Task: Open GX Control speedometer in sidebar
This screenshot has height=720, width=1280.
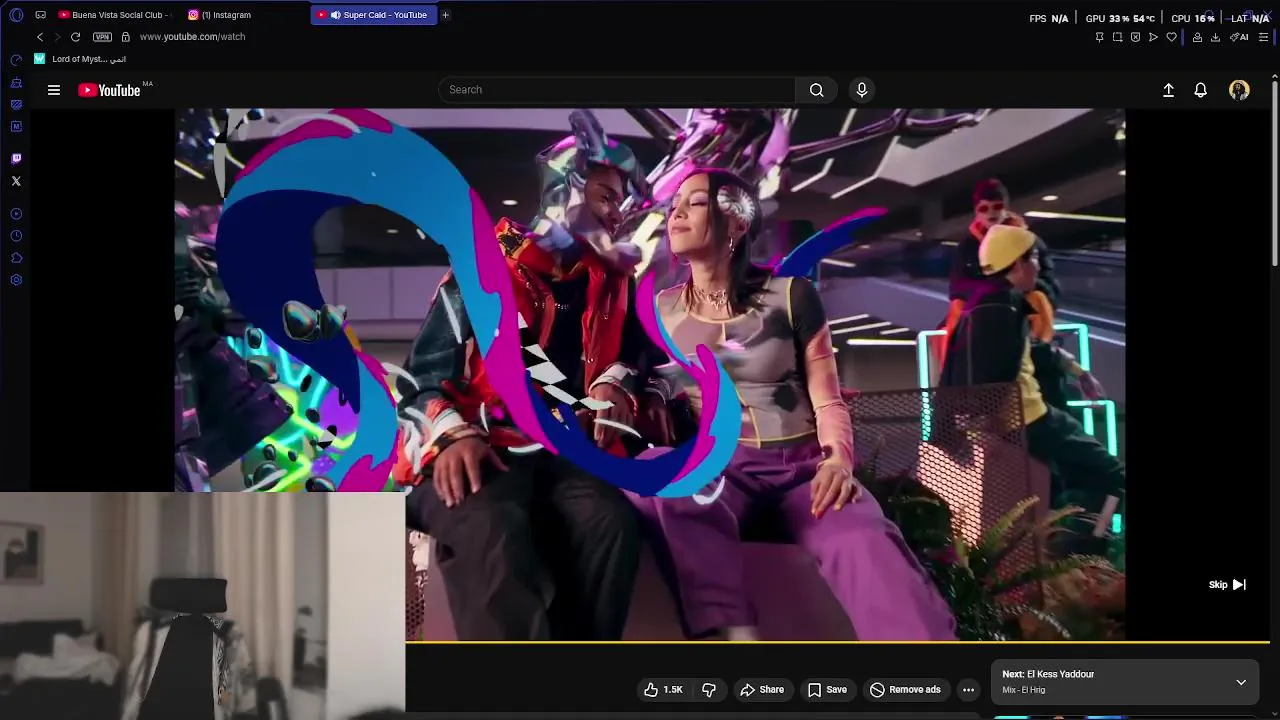Action: pyautogui.click(x=16, y=60)
